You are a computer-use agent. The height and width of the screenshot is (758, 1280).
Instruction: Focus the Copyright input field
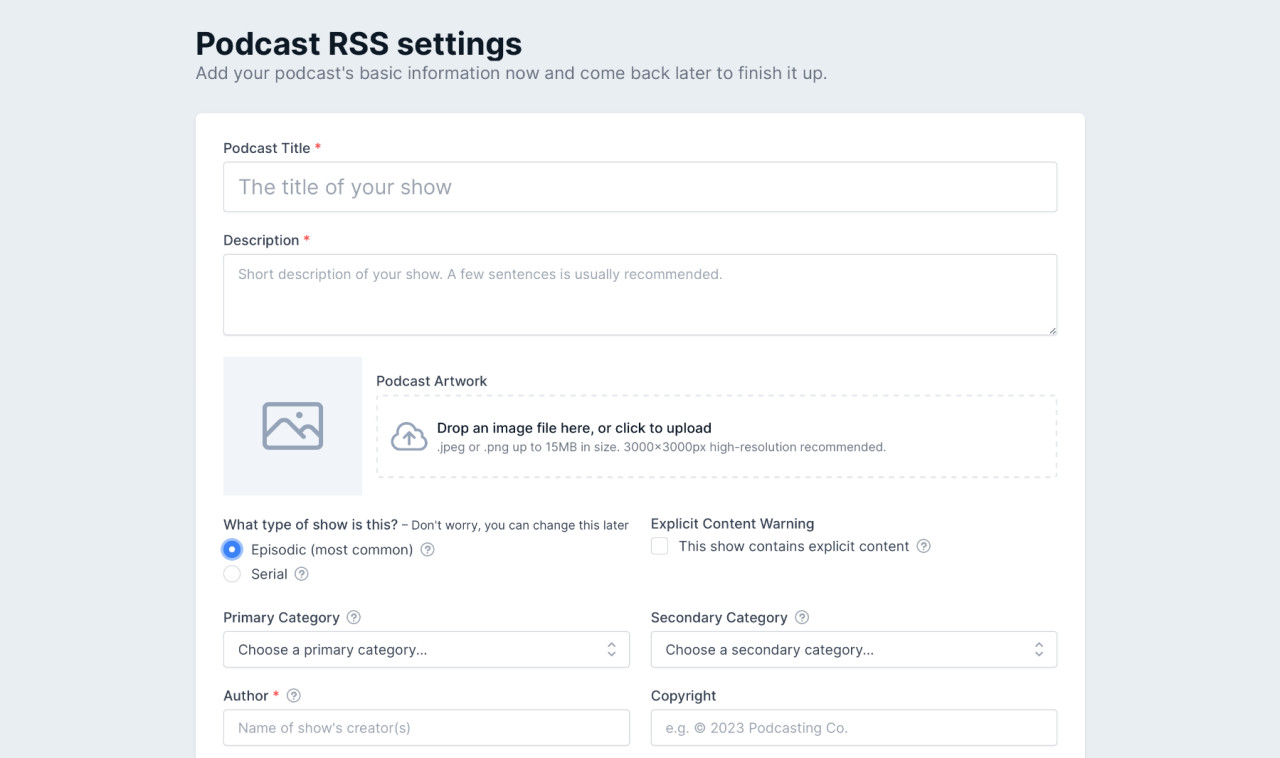point(854,727)
